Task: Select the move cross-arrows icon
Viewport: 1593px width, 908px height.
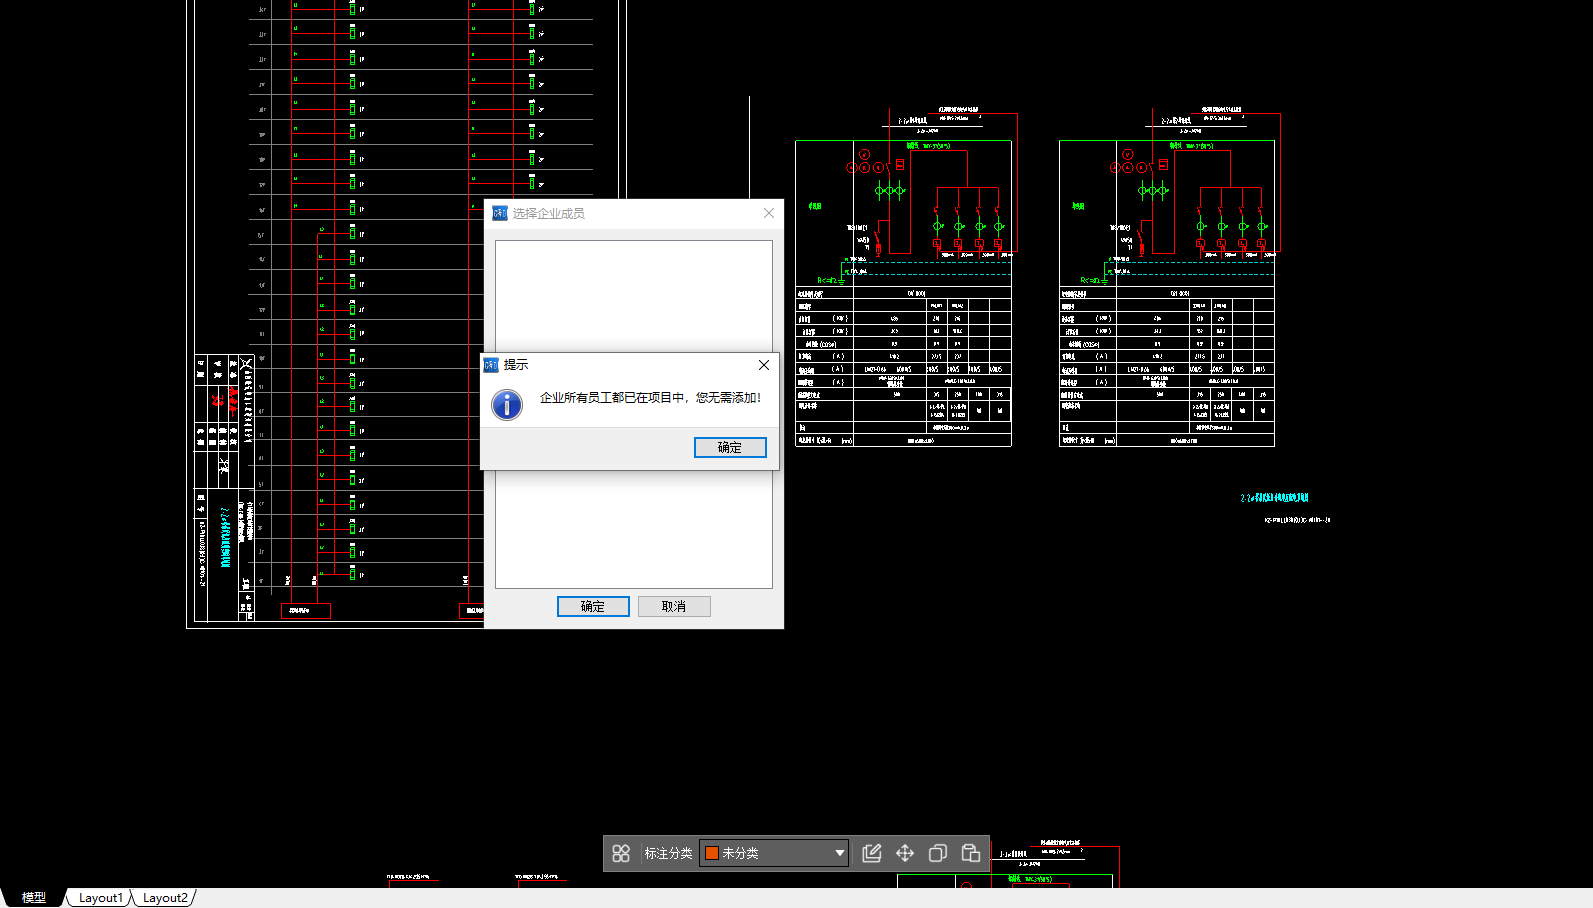Action: tap(905, 853)
